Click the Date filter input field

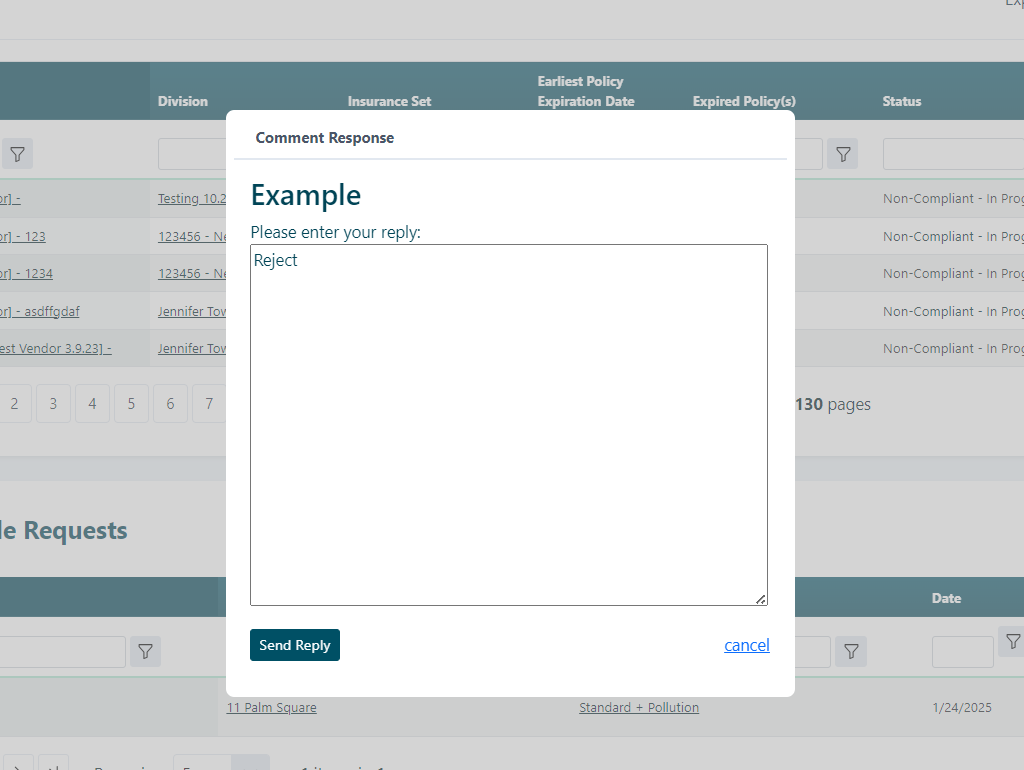pyautogui.click(x=962, y=652)
